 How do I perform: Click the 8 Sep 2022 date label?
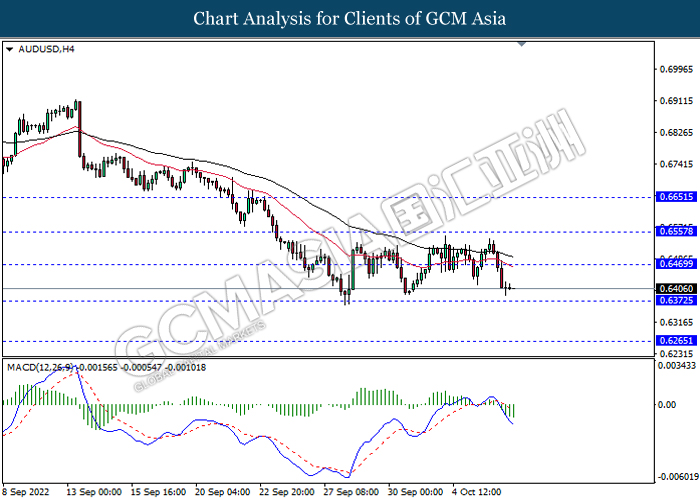point(25,492)
